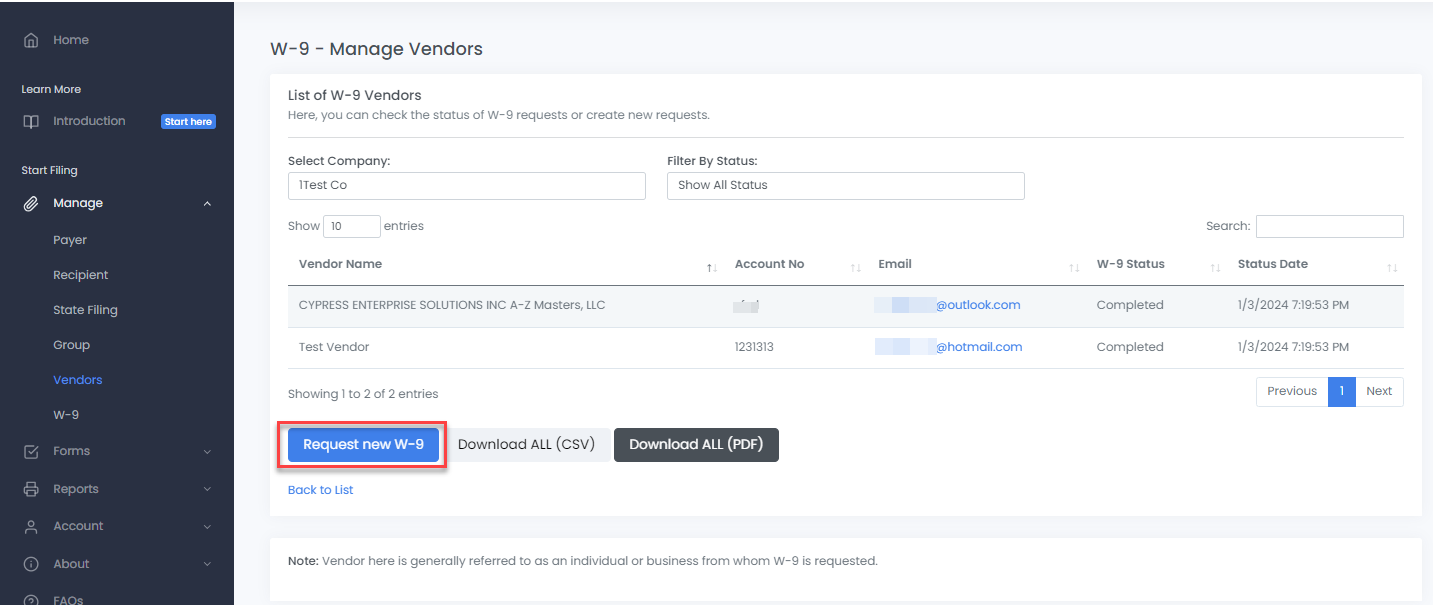The image size is (1433, 605).
Task: Click the Reports printer icon
Action: pos(31,489)
